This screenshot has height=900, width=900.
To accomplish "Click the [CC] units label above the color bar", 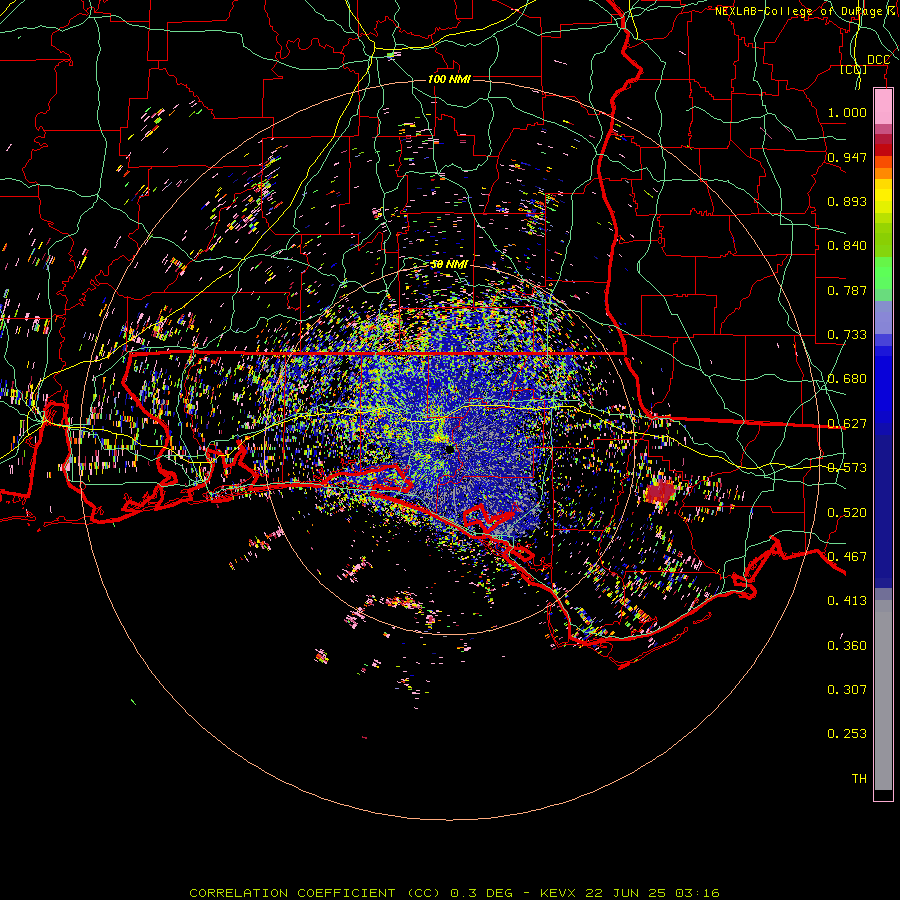I will coord(854,69).
